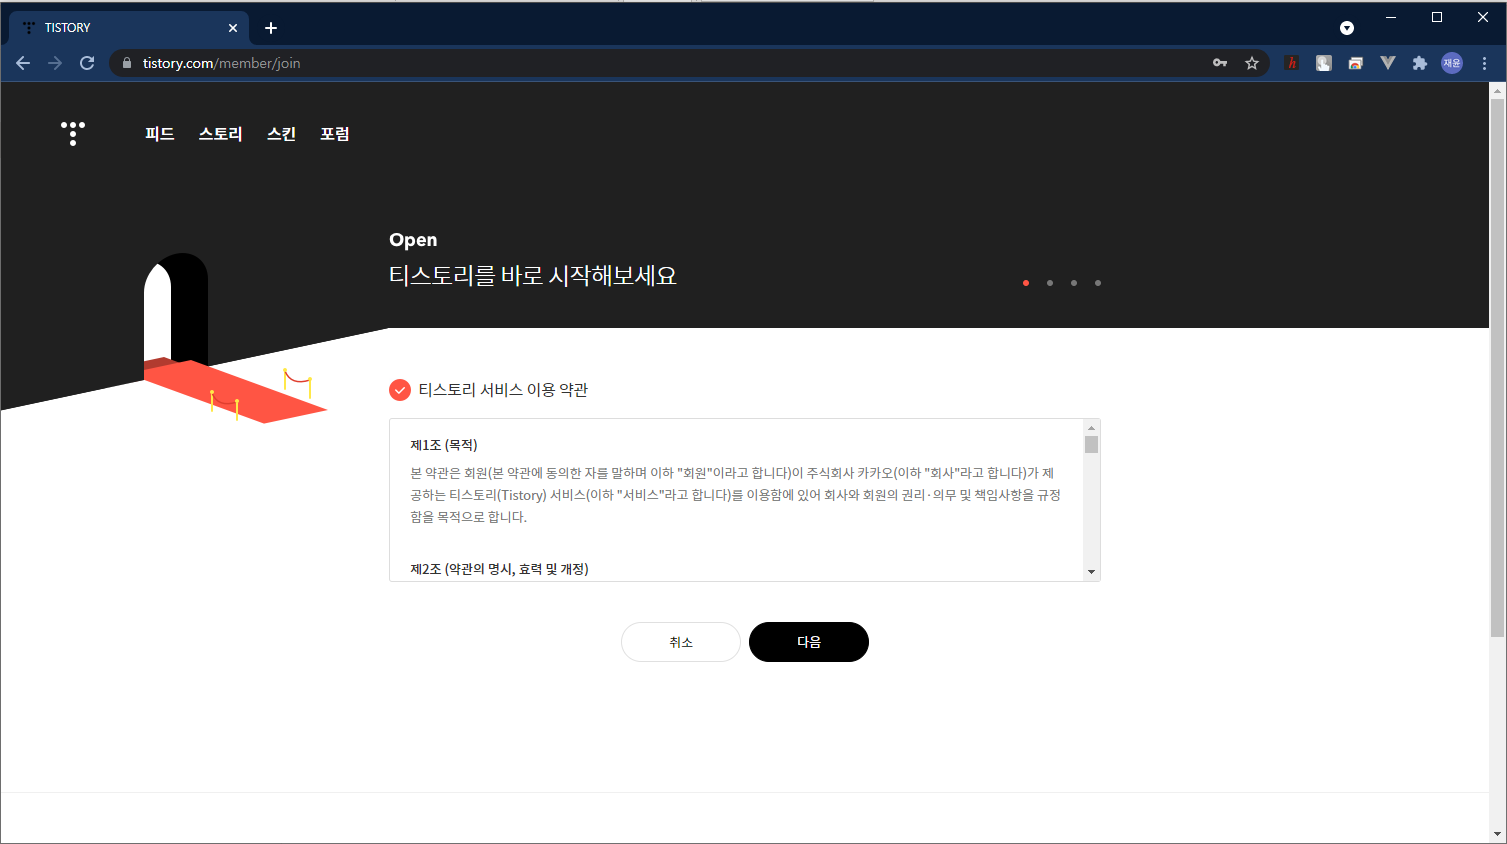Open the Chrome three-dot menu
This screenshot has height=844, width=1507.
click(x=1485, y=63)
